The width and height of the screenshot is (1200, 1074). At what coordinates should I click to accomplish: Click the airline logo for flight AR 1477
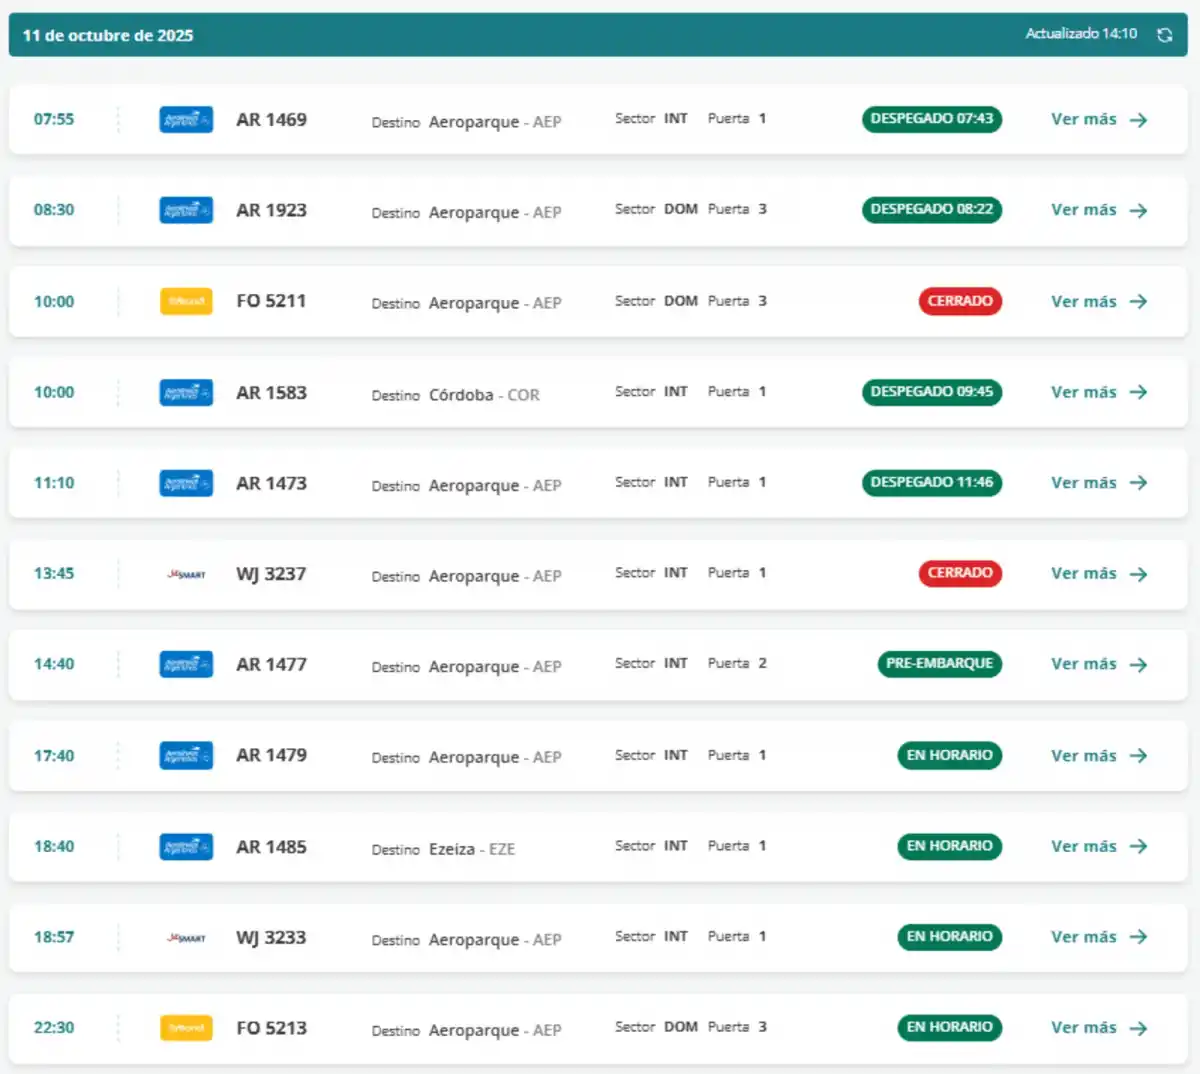(186, 664)
